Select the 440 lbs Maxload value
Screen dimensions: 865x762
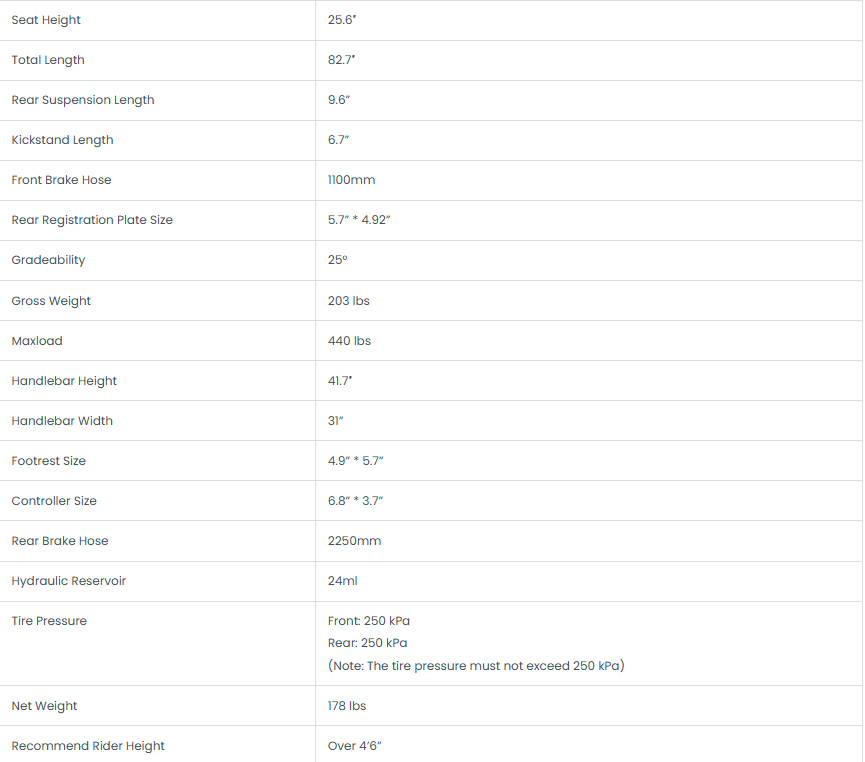click(x=349, y=341)
